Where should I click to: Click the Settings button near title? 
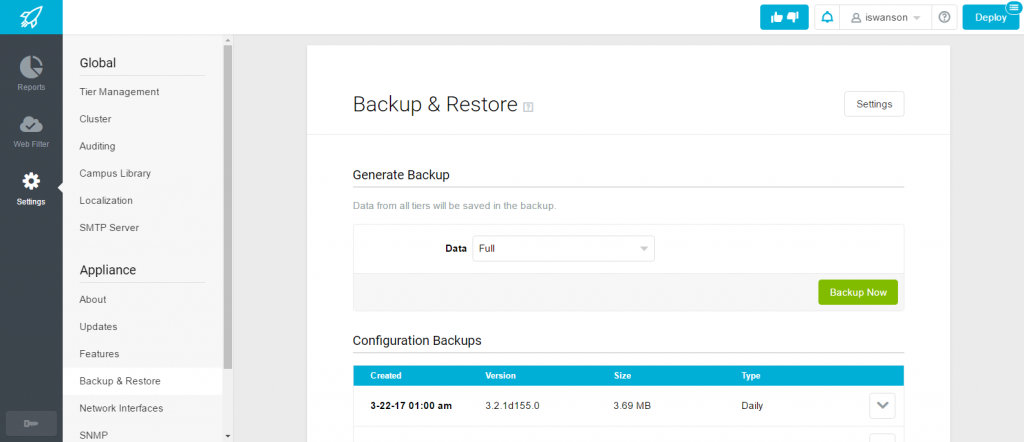874,104
